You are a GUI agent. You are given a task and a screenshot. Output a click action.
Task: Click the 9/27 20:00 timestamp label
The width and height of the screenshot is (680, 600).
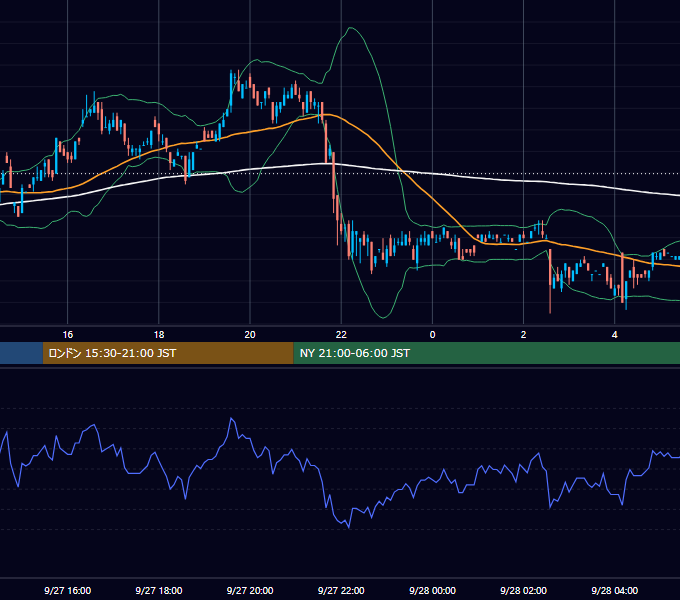[x=250, y=590]
